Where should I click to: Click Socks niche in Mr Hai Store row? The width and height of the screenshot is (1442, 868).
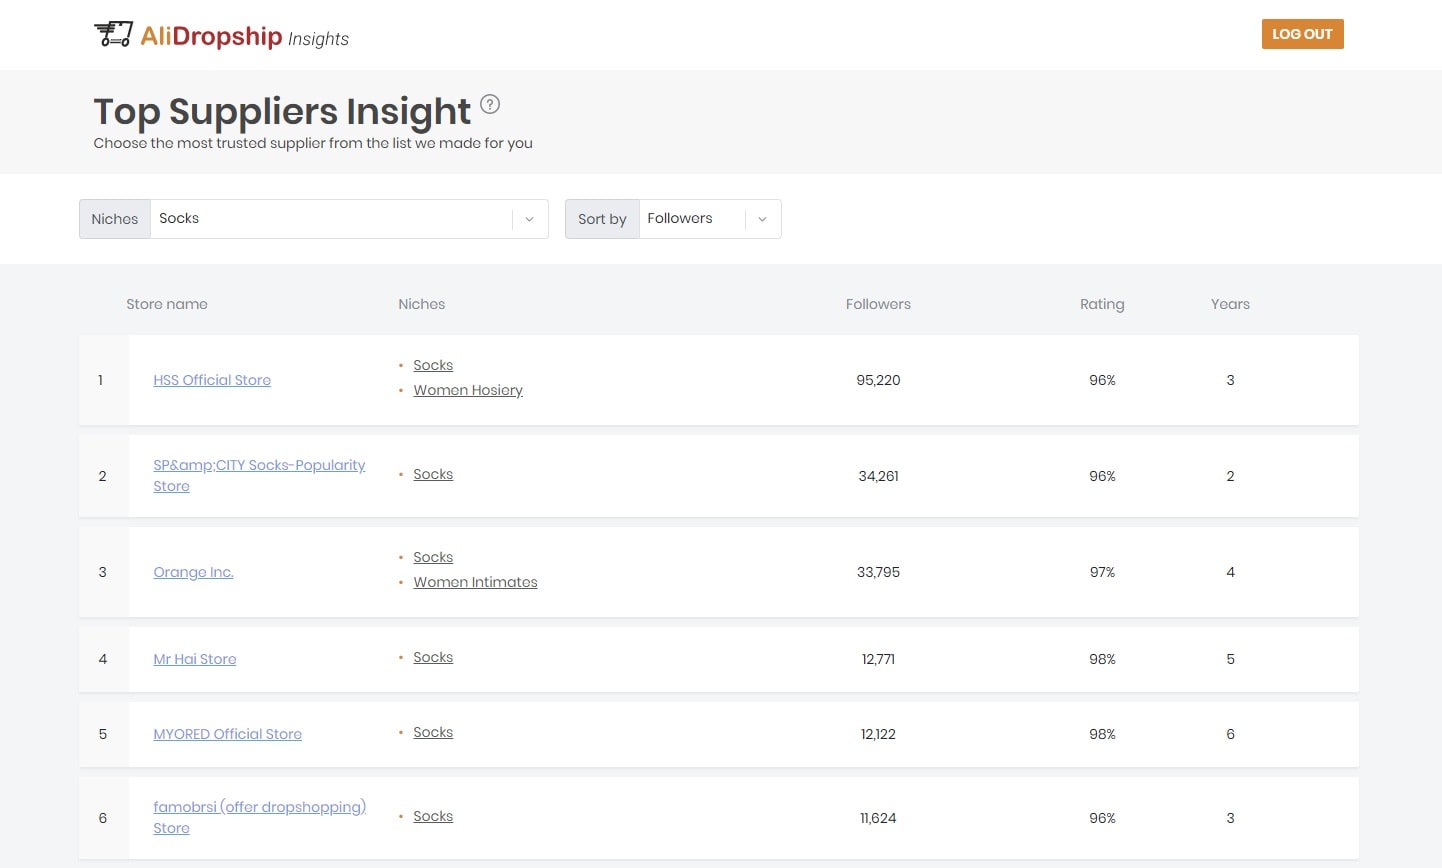[x=433, y=657]
